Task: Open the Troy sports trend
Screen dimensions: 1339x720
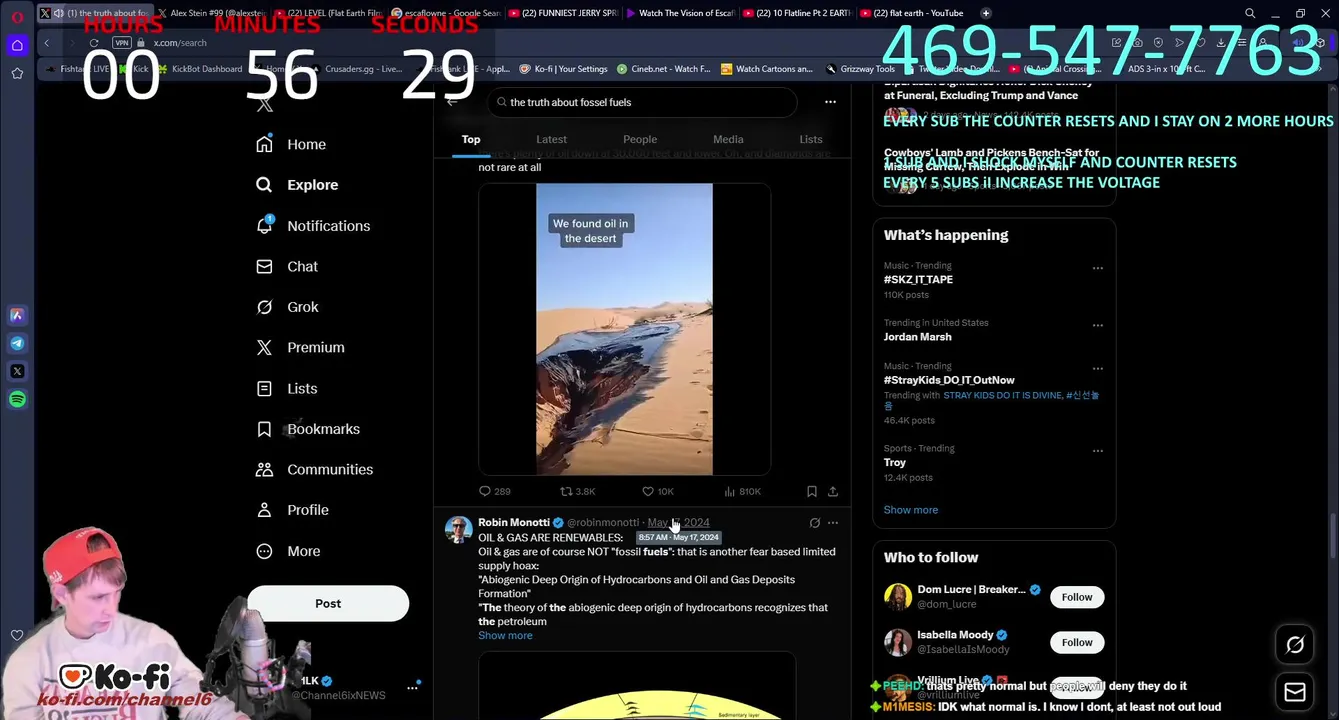Action: 895,462
